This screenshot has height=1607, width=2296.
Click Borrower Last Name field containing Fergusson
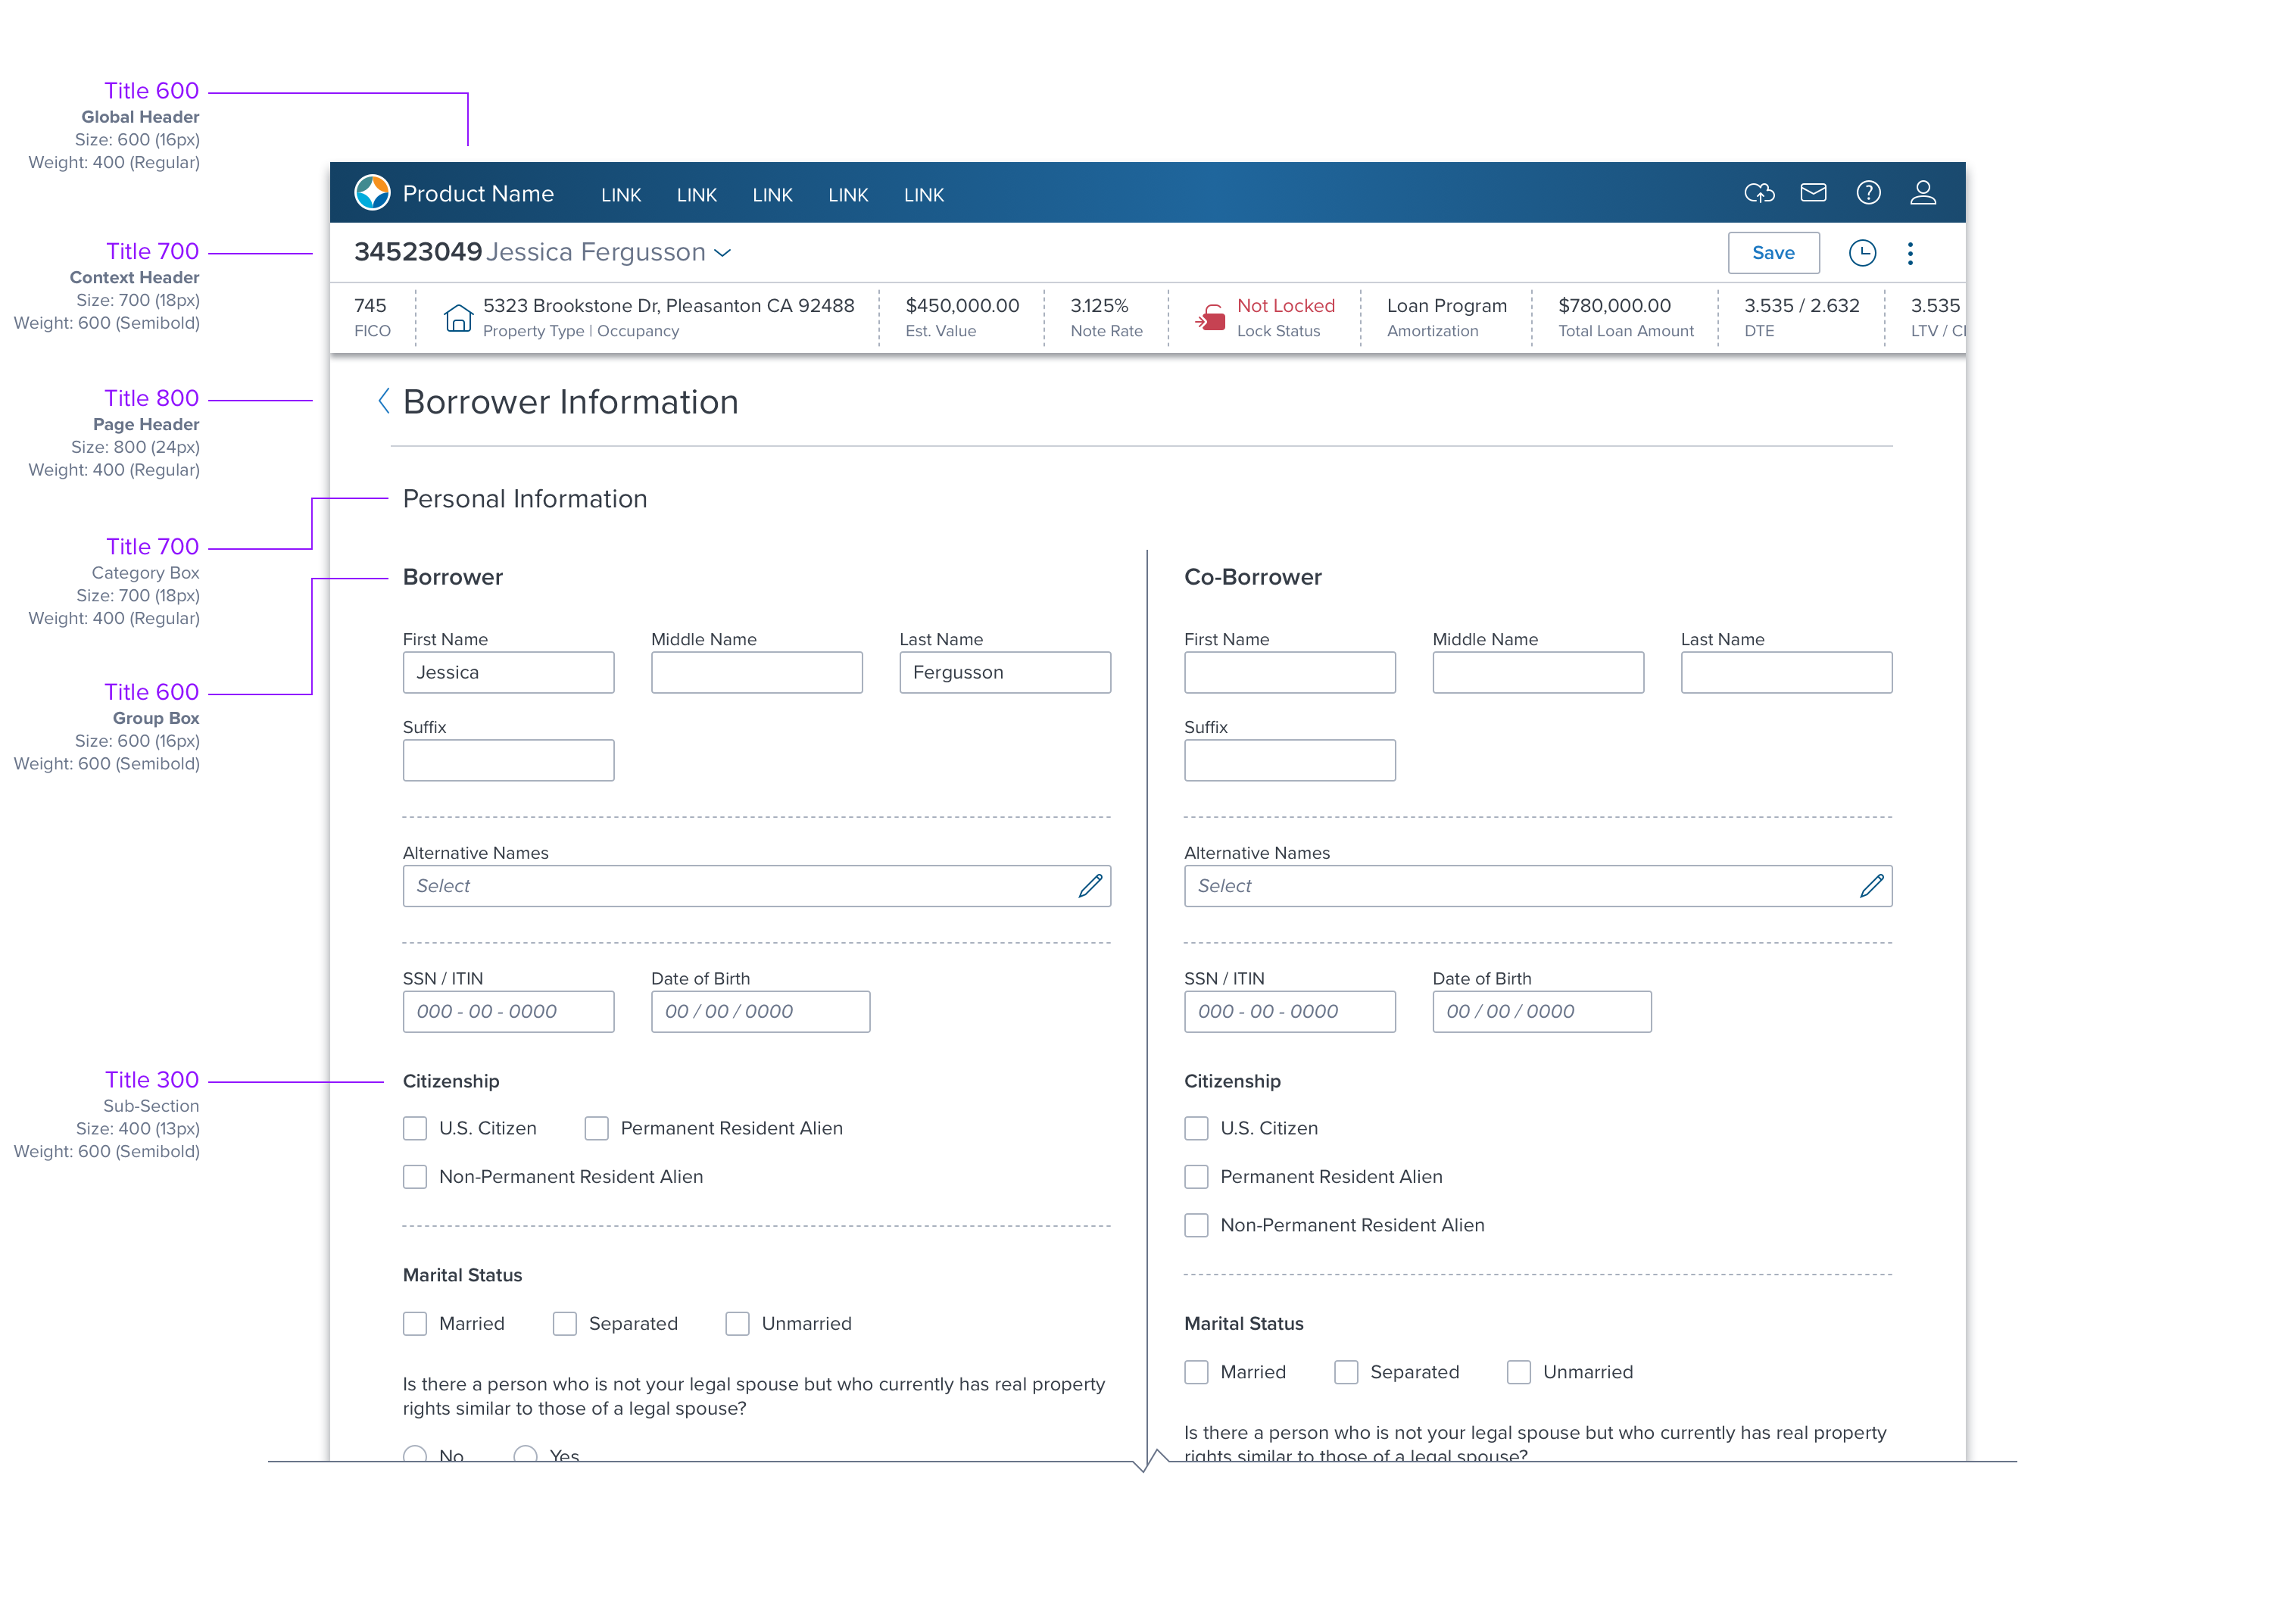tap(1005, 672)
